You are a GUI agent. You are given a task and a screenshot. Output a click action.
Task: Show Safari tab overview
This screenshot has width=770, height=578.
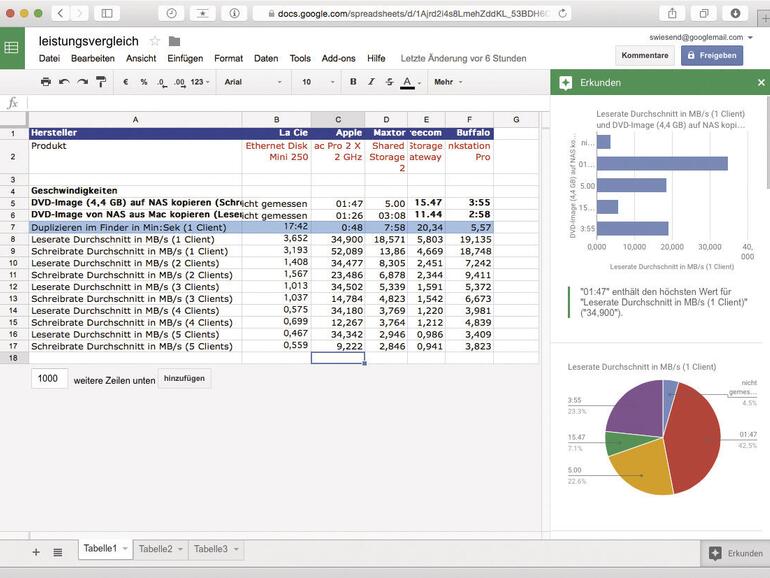click(704, 13)
